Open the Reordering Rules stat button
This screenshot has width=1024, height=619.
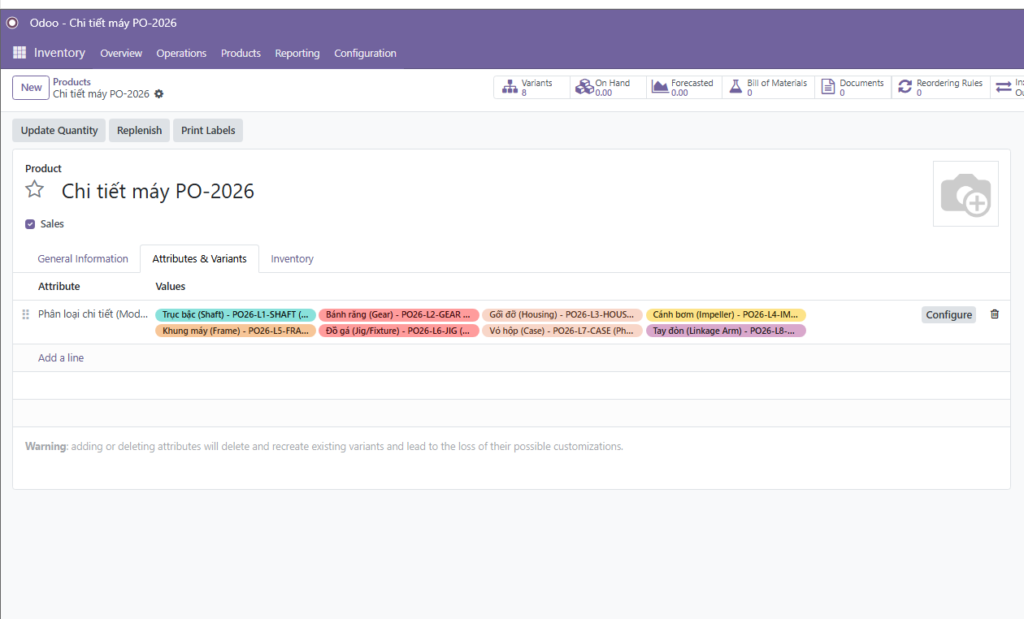(x=940, y=88)
